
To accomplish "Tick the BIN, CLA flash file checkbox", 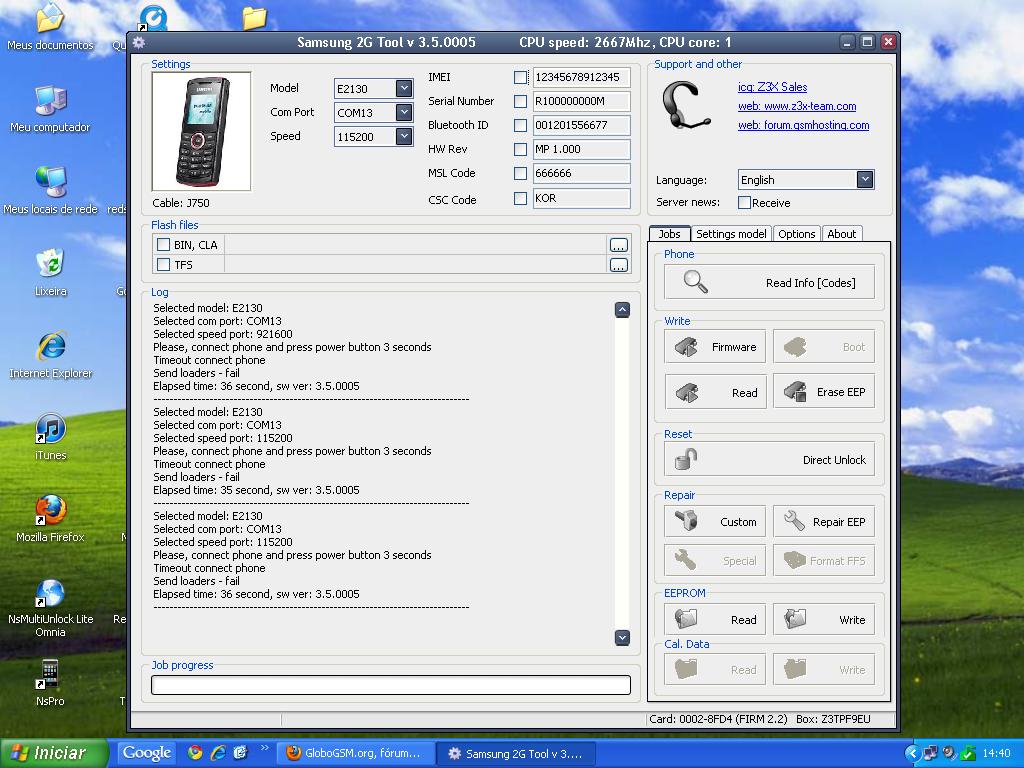I will 163,244.
